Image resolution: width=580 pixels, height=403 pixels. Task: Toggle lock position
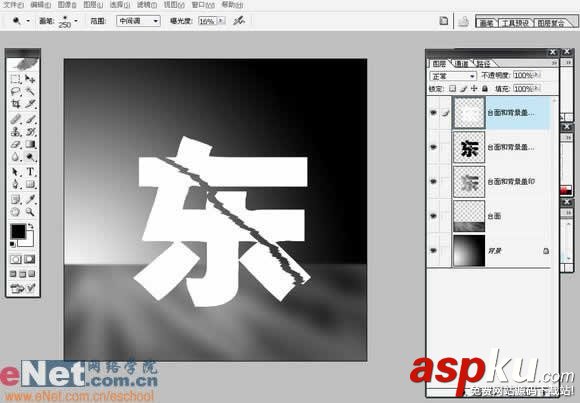tap(474, 89)
